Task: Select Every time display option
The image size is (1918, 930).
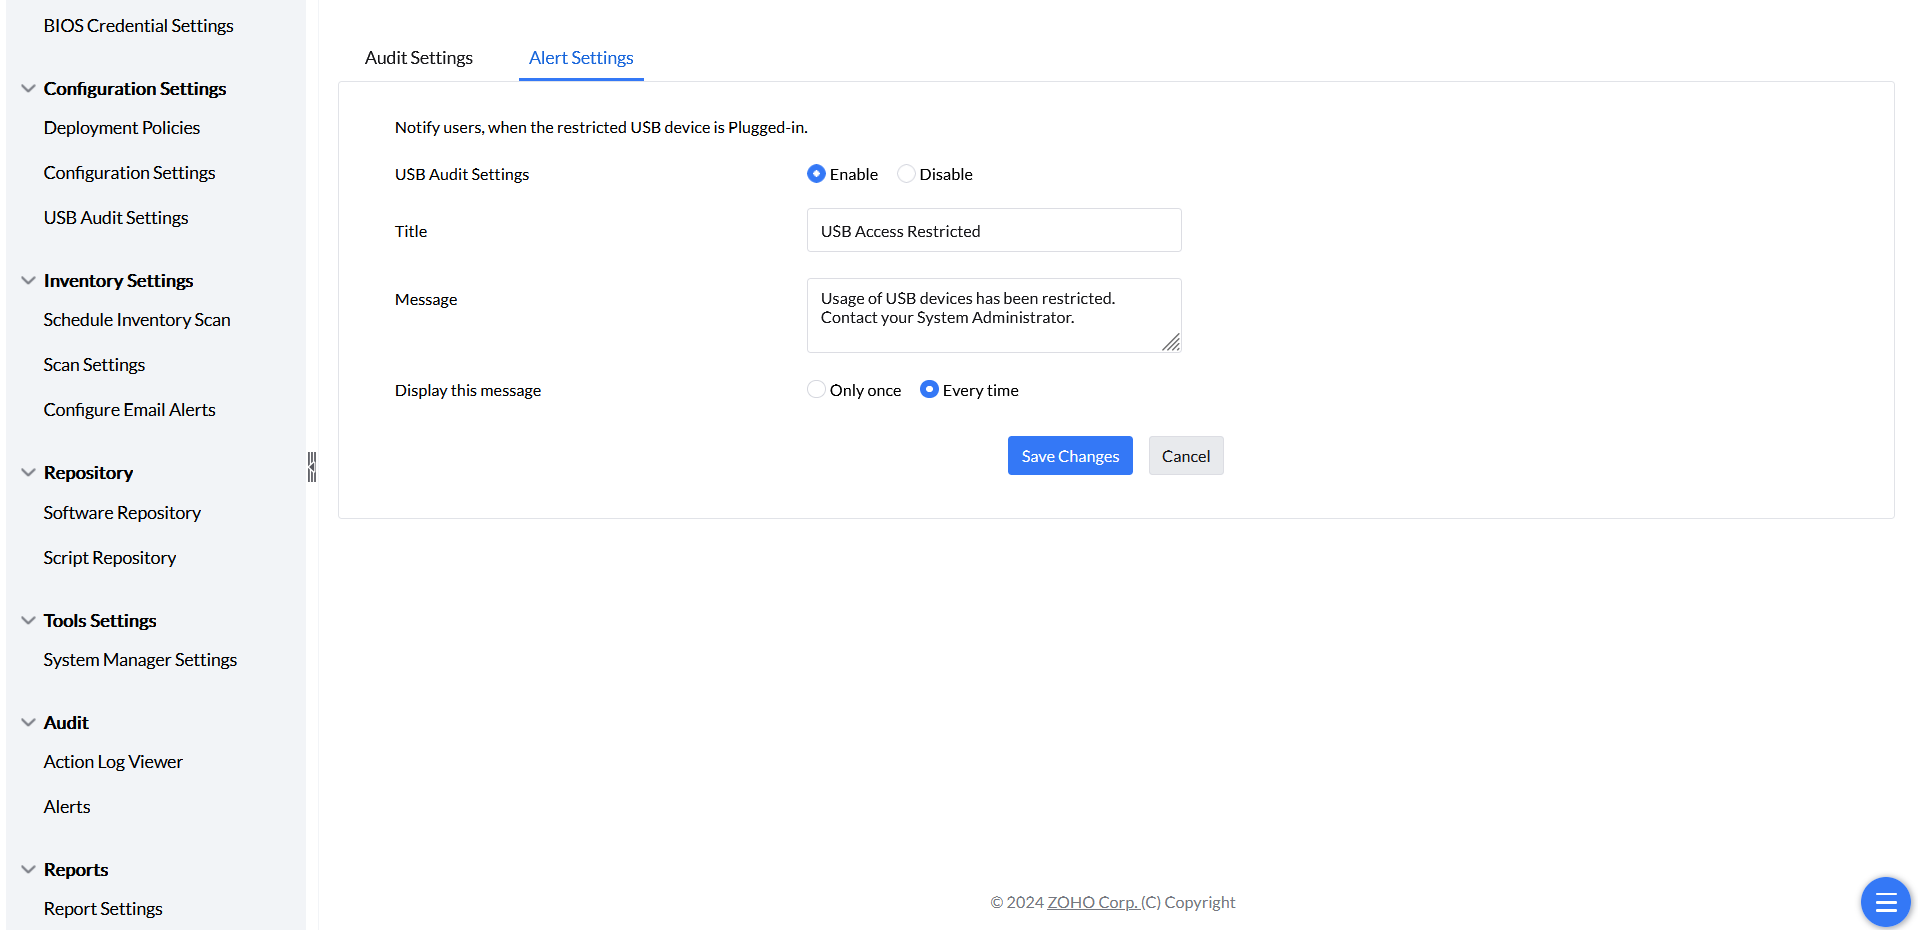Action: pos(929,390)
